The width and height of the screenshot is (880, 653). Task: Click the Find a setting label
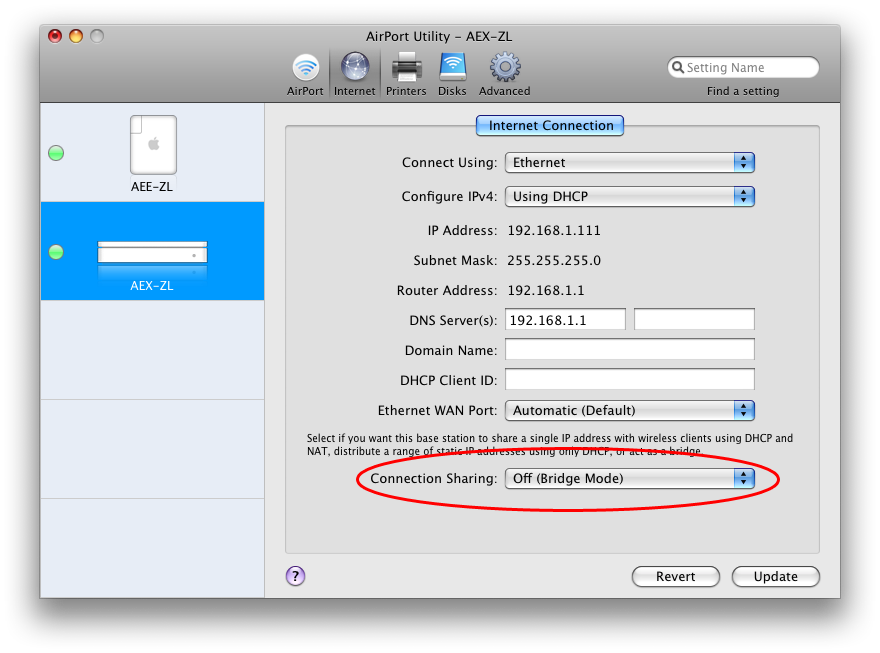point(743,91)
